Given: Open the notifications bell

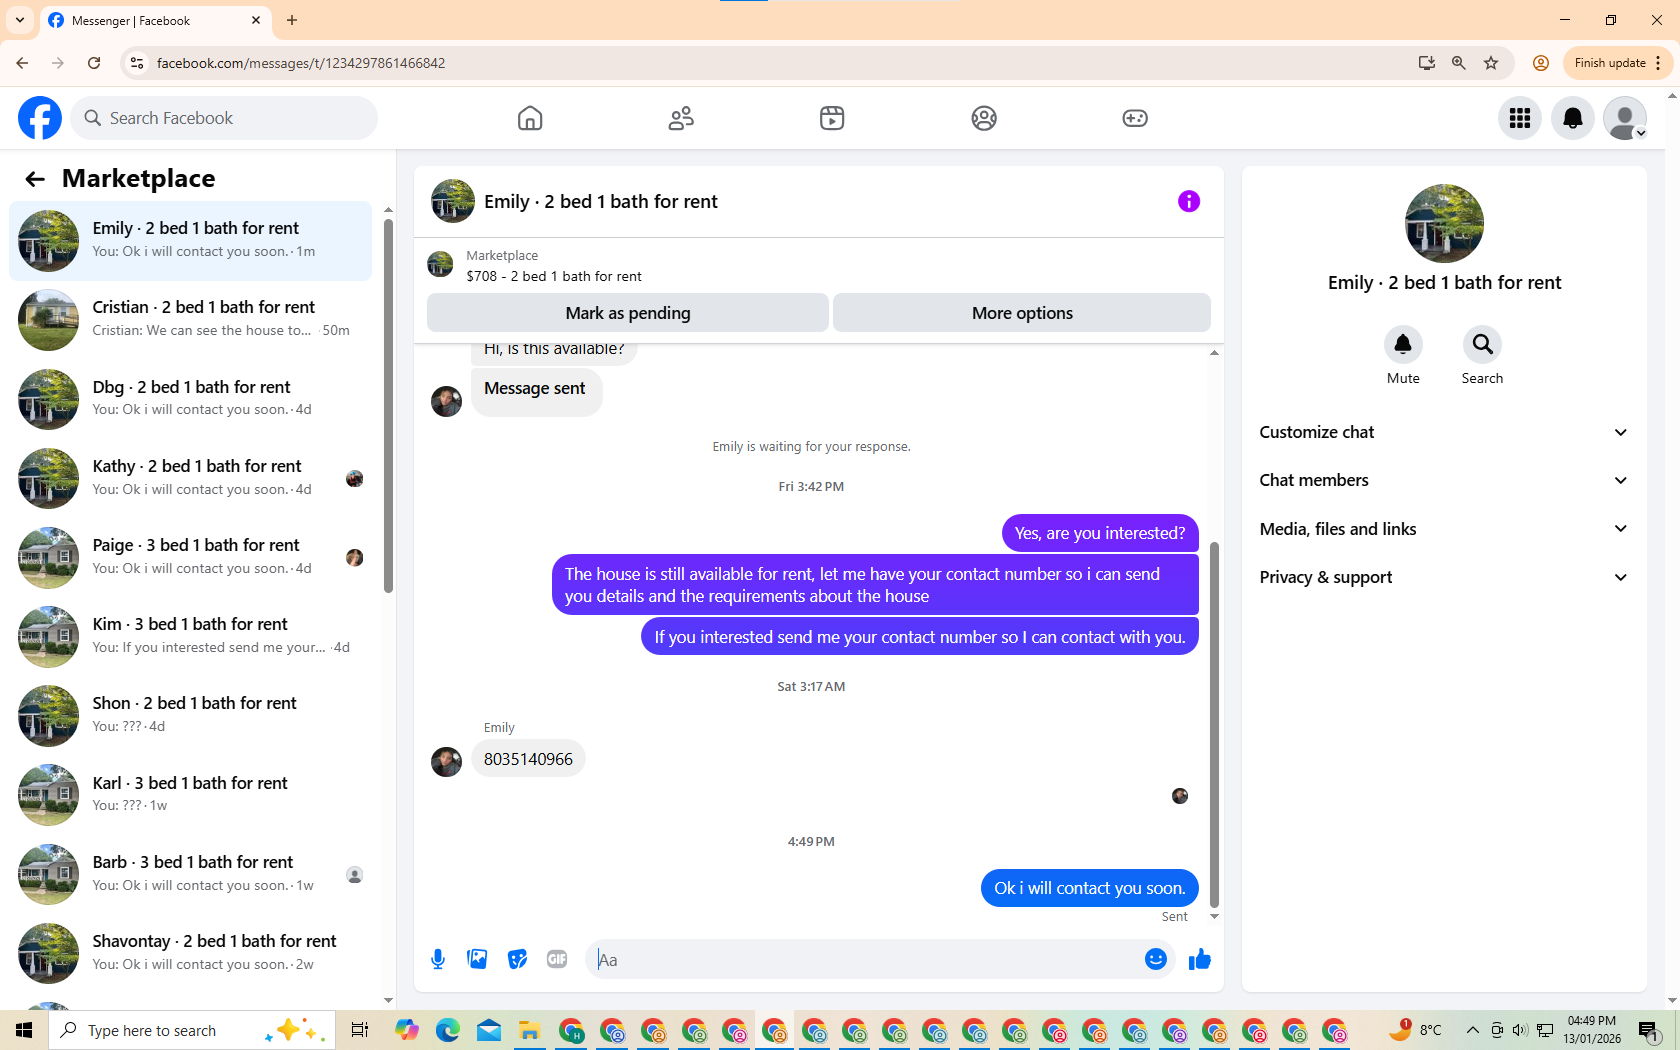Looking at the screenshot, I should (1573, 118).
